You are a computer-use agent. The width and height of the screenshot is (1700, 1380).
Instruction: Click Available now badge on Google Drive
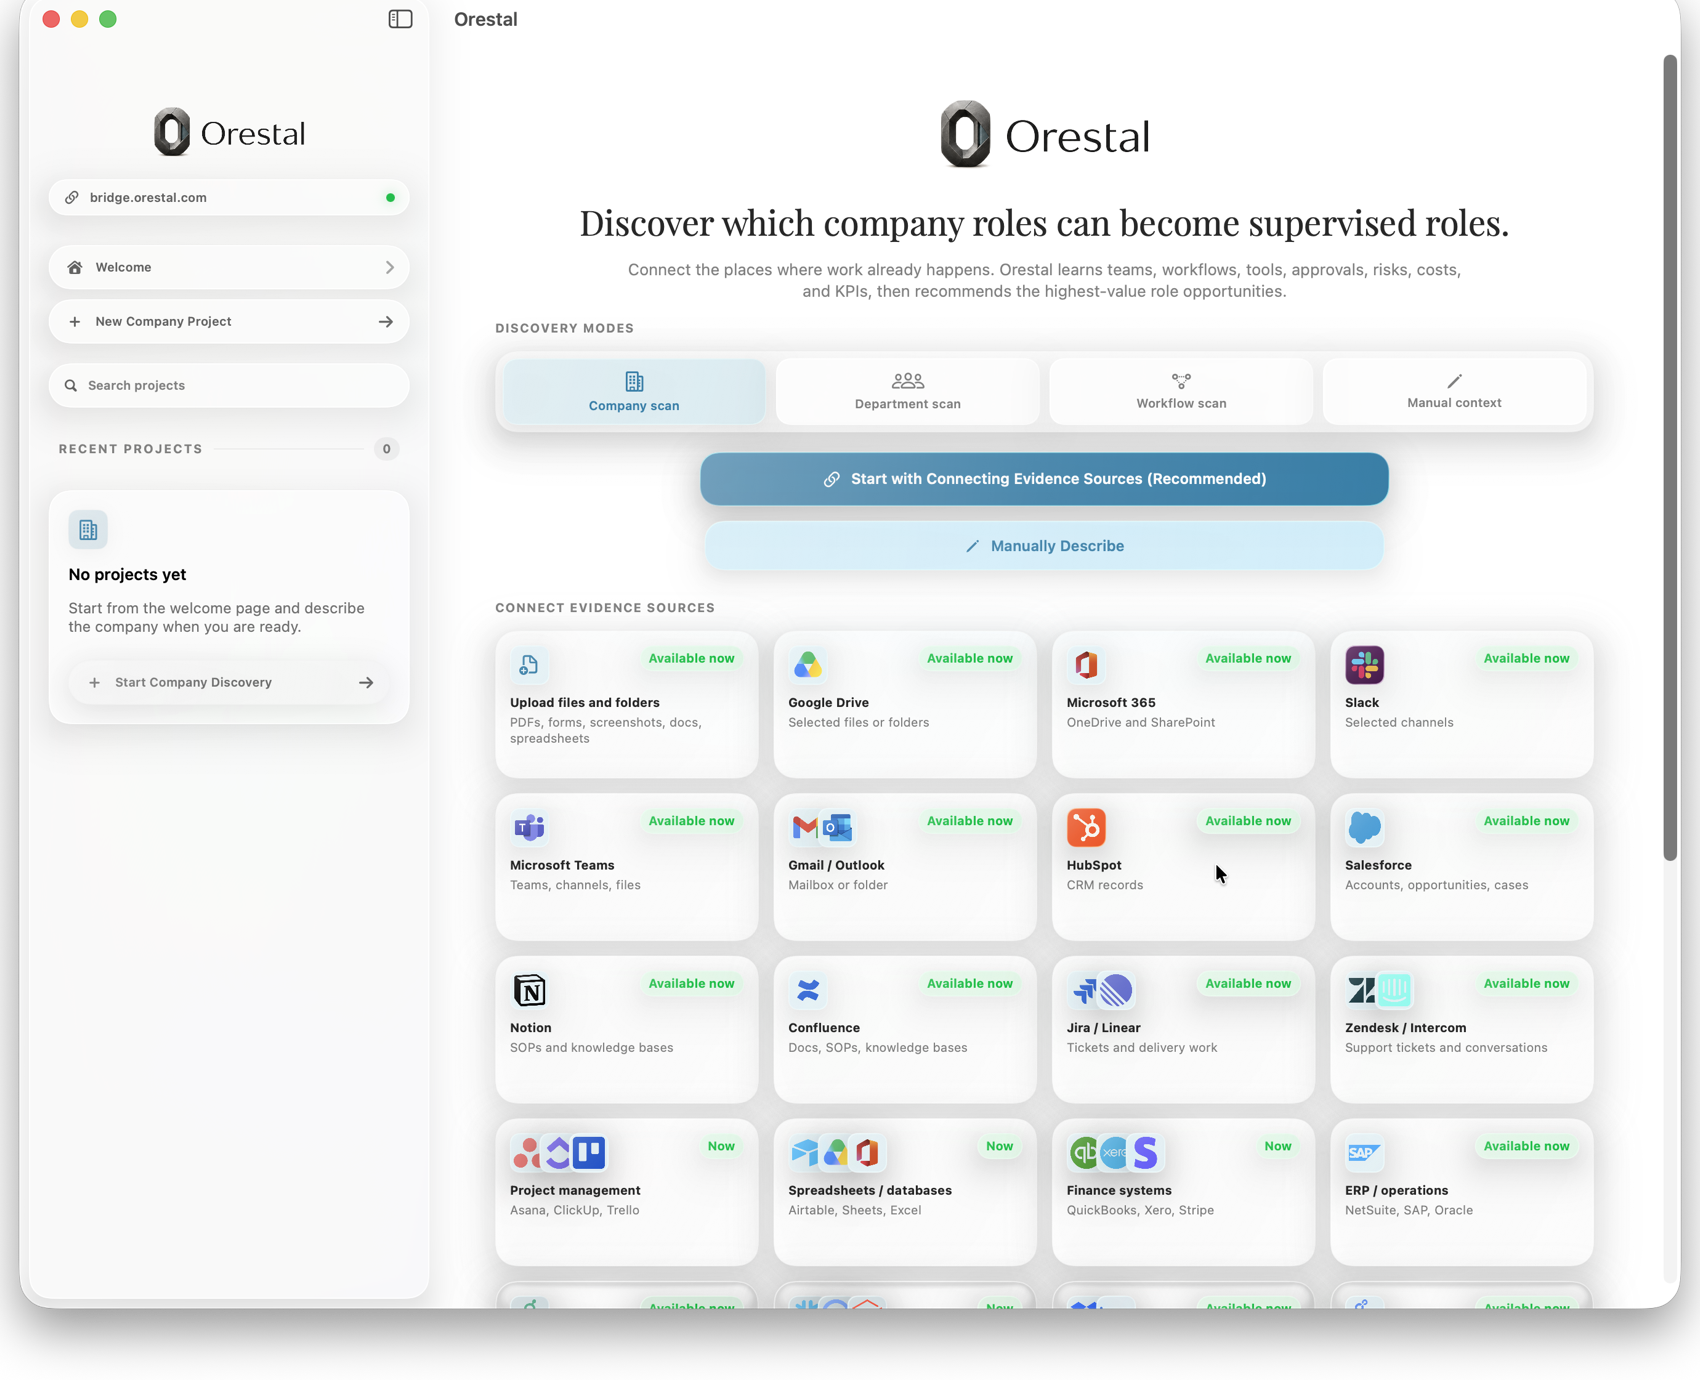point(969,658)
